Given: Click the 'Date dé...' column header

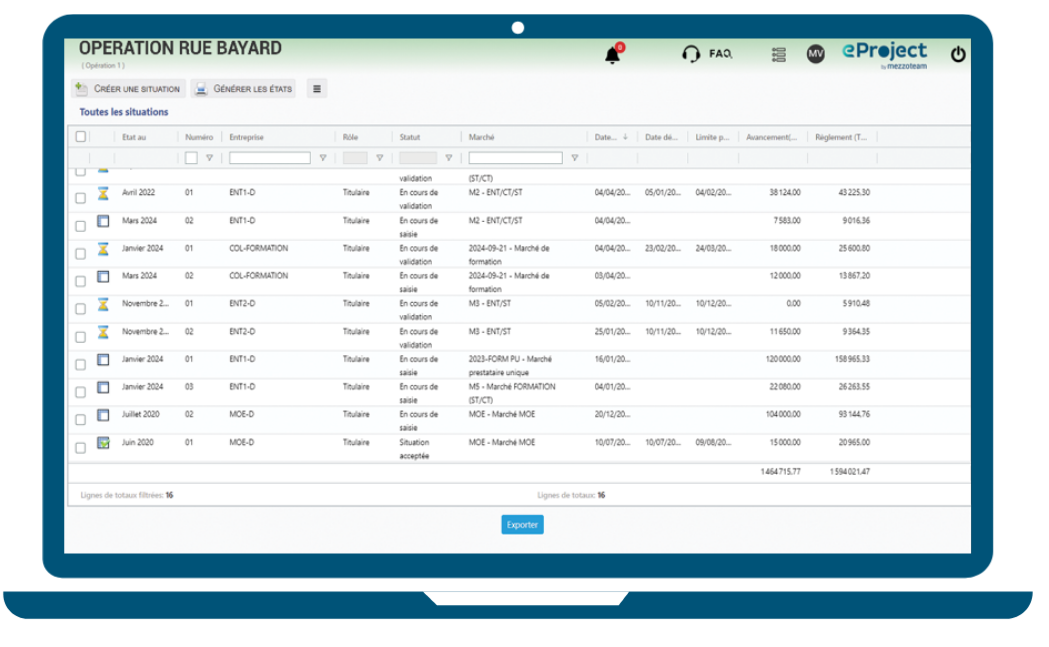Looking at the screenshot, I should pyautogui.click(x=661, y=137).
